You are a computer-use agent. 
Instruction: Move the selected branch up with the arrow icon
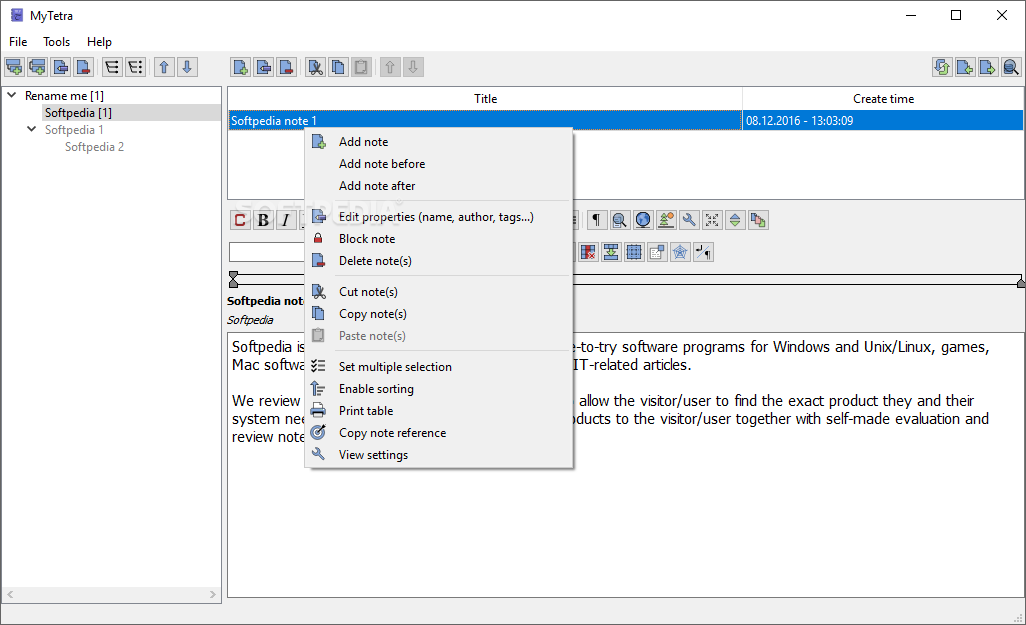pyautogui.click(x=164, y=67)
